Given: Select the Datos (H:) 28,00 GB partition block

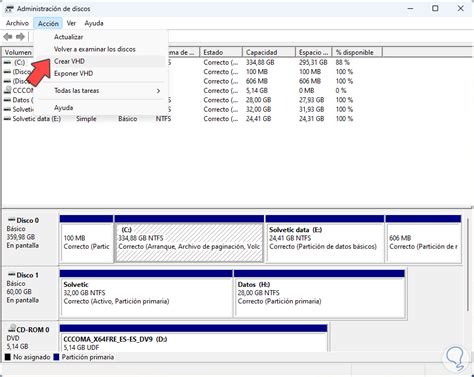Looking at the screenshot, I should click(x=320, y=293).
